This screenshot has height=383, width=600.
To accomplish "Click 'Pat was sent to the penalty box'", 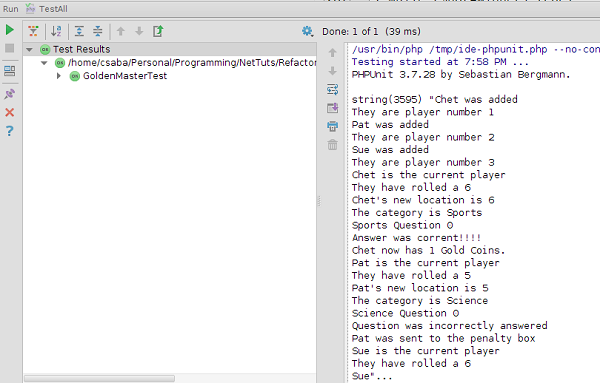I will point(443,339).
